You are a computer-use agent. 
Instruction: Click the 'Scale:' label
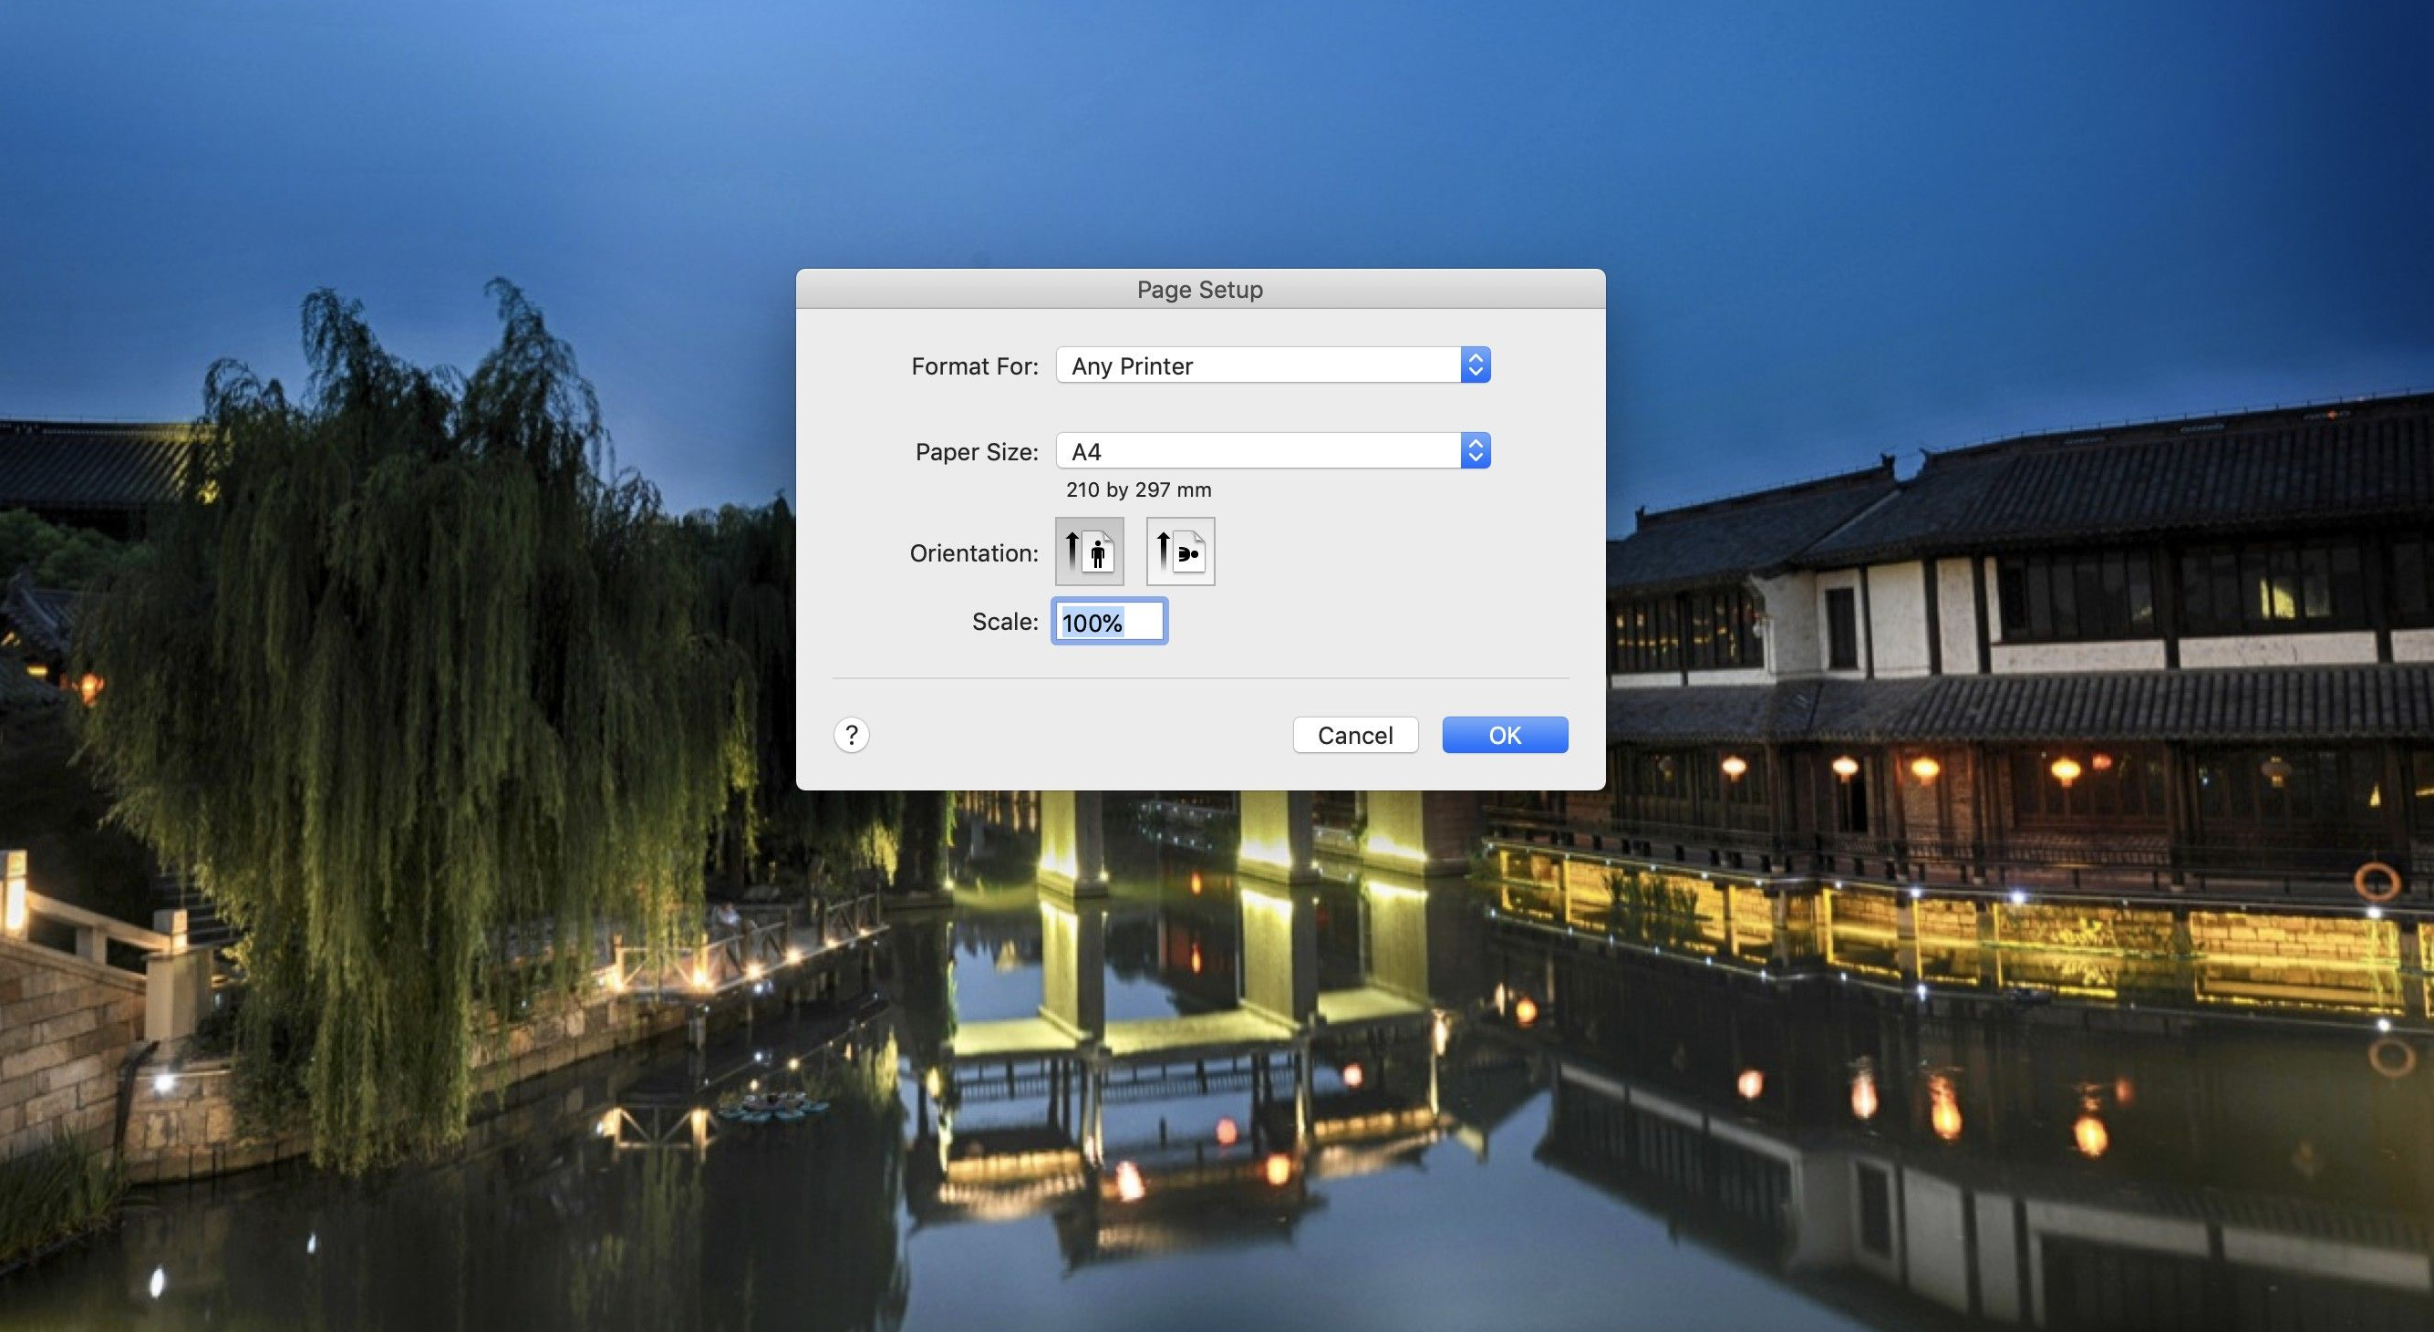1005,622
